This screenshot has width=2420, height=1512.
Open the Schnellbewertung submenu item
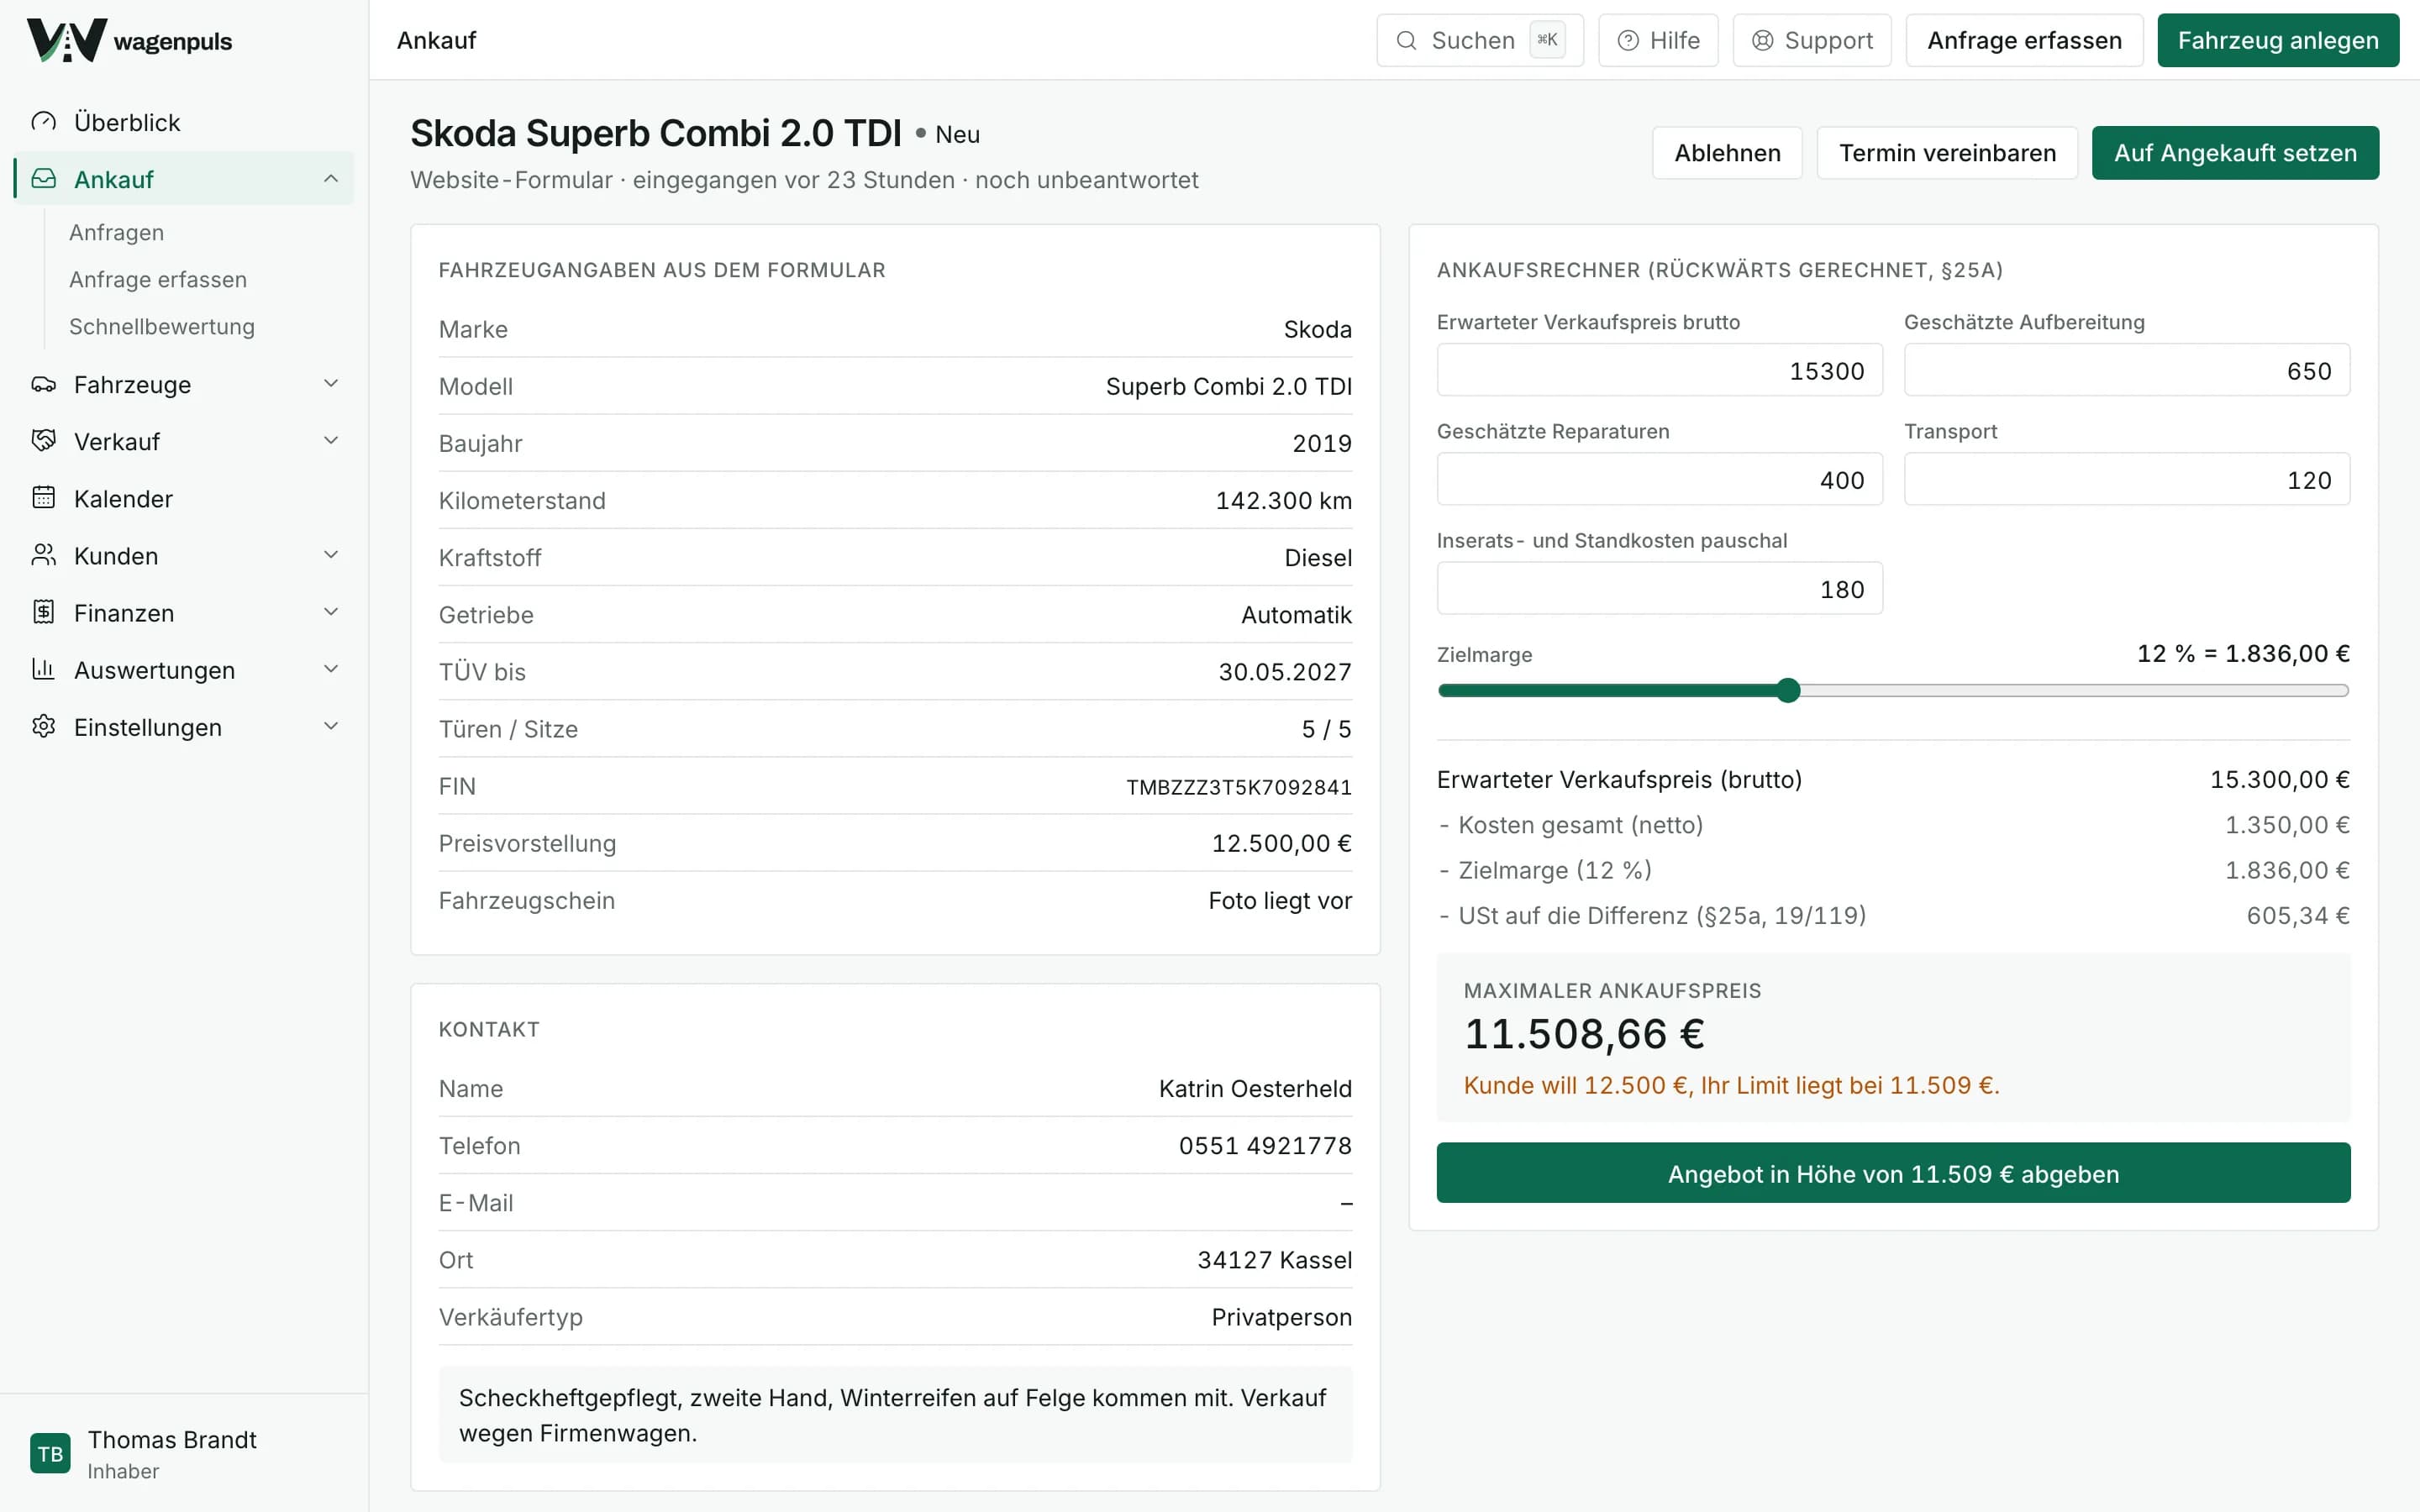[x=162, y=326]
